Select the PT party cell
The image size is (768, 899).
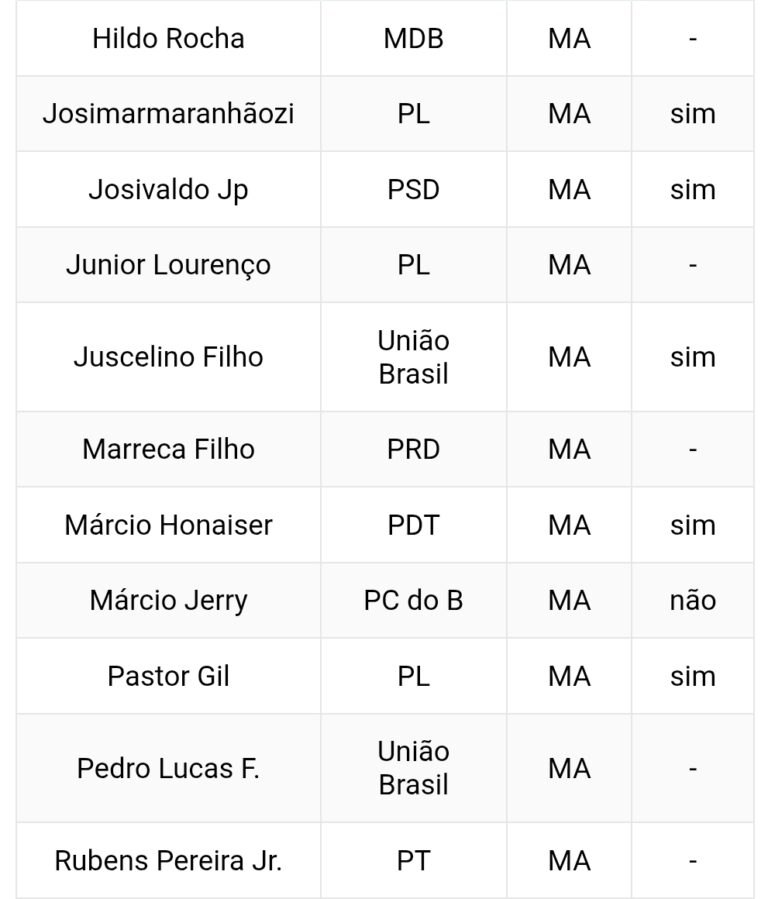413,861
